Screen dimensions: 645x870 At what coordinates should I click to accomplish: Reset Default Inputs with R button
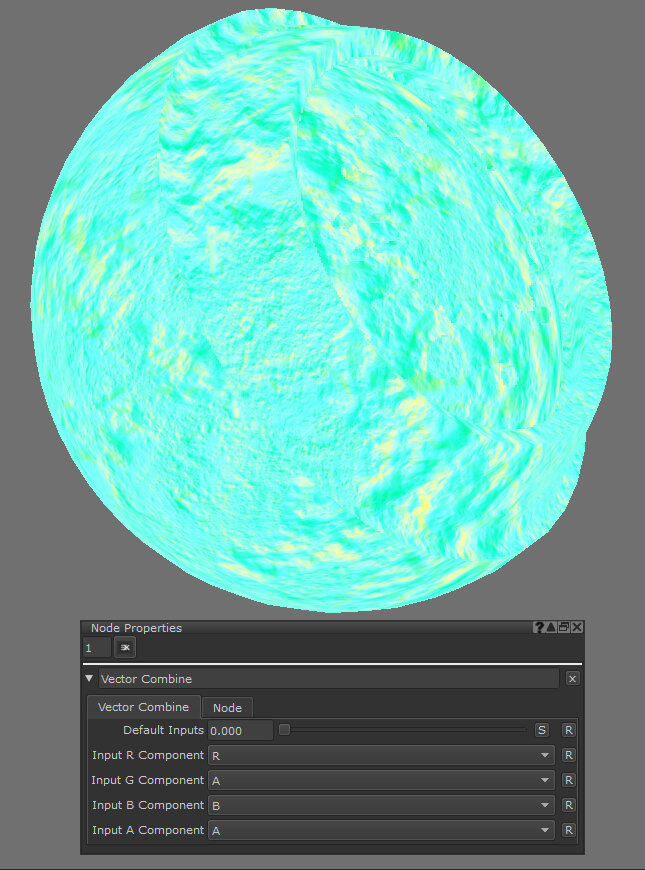568,730
